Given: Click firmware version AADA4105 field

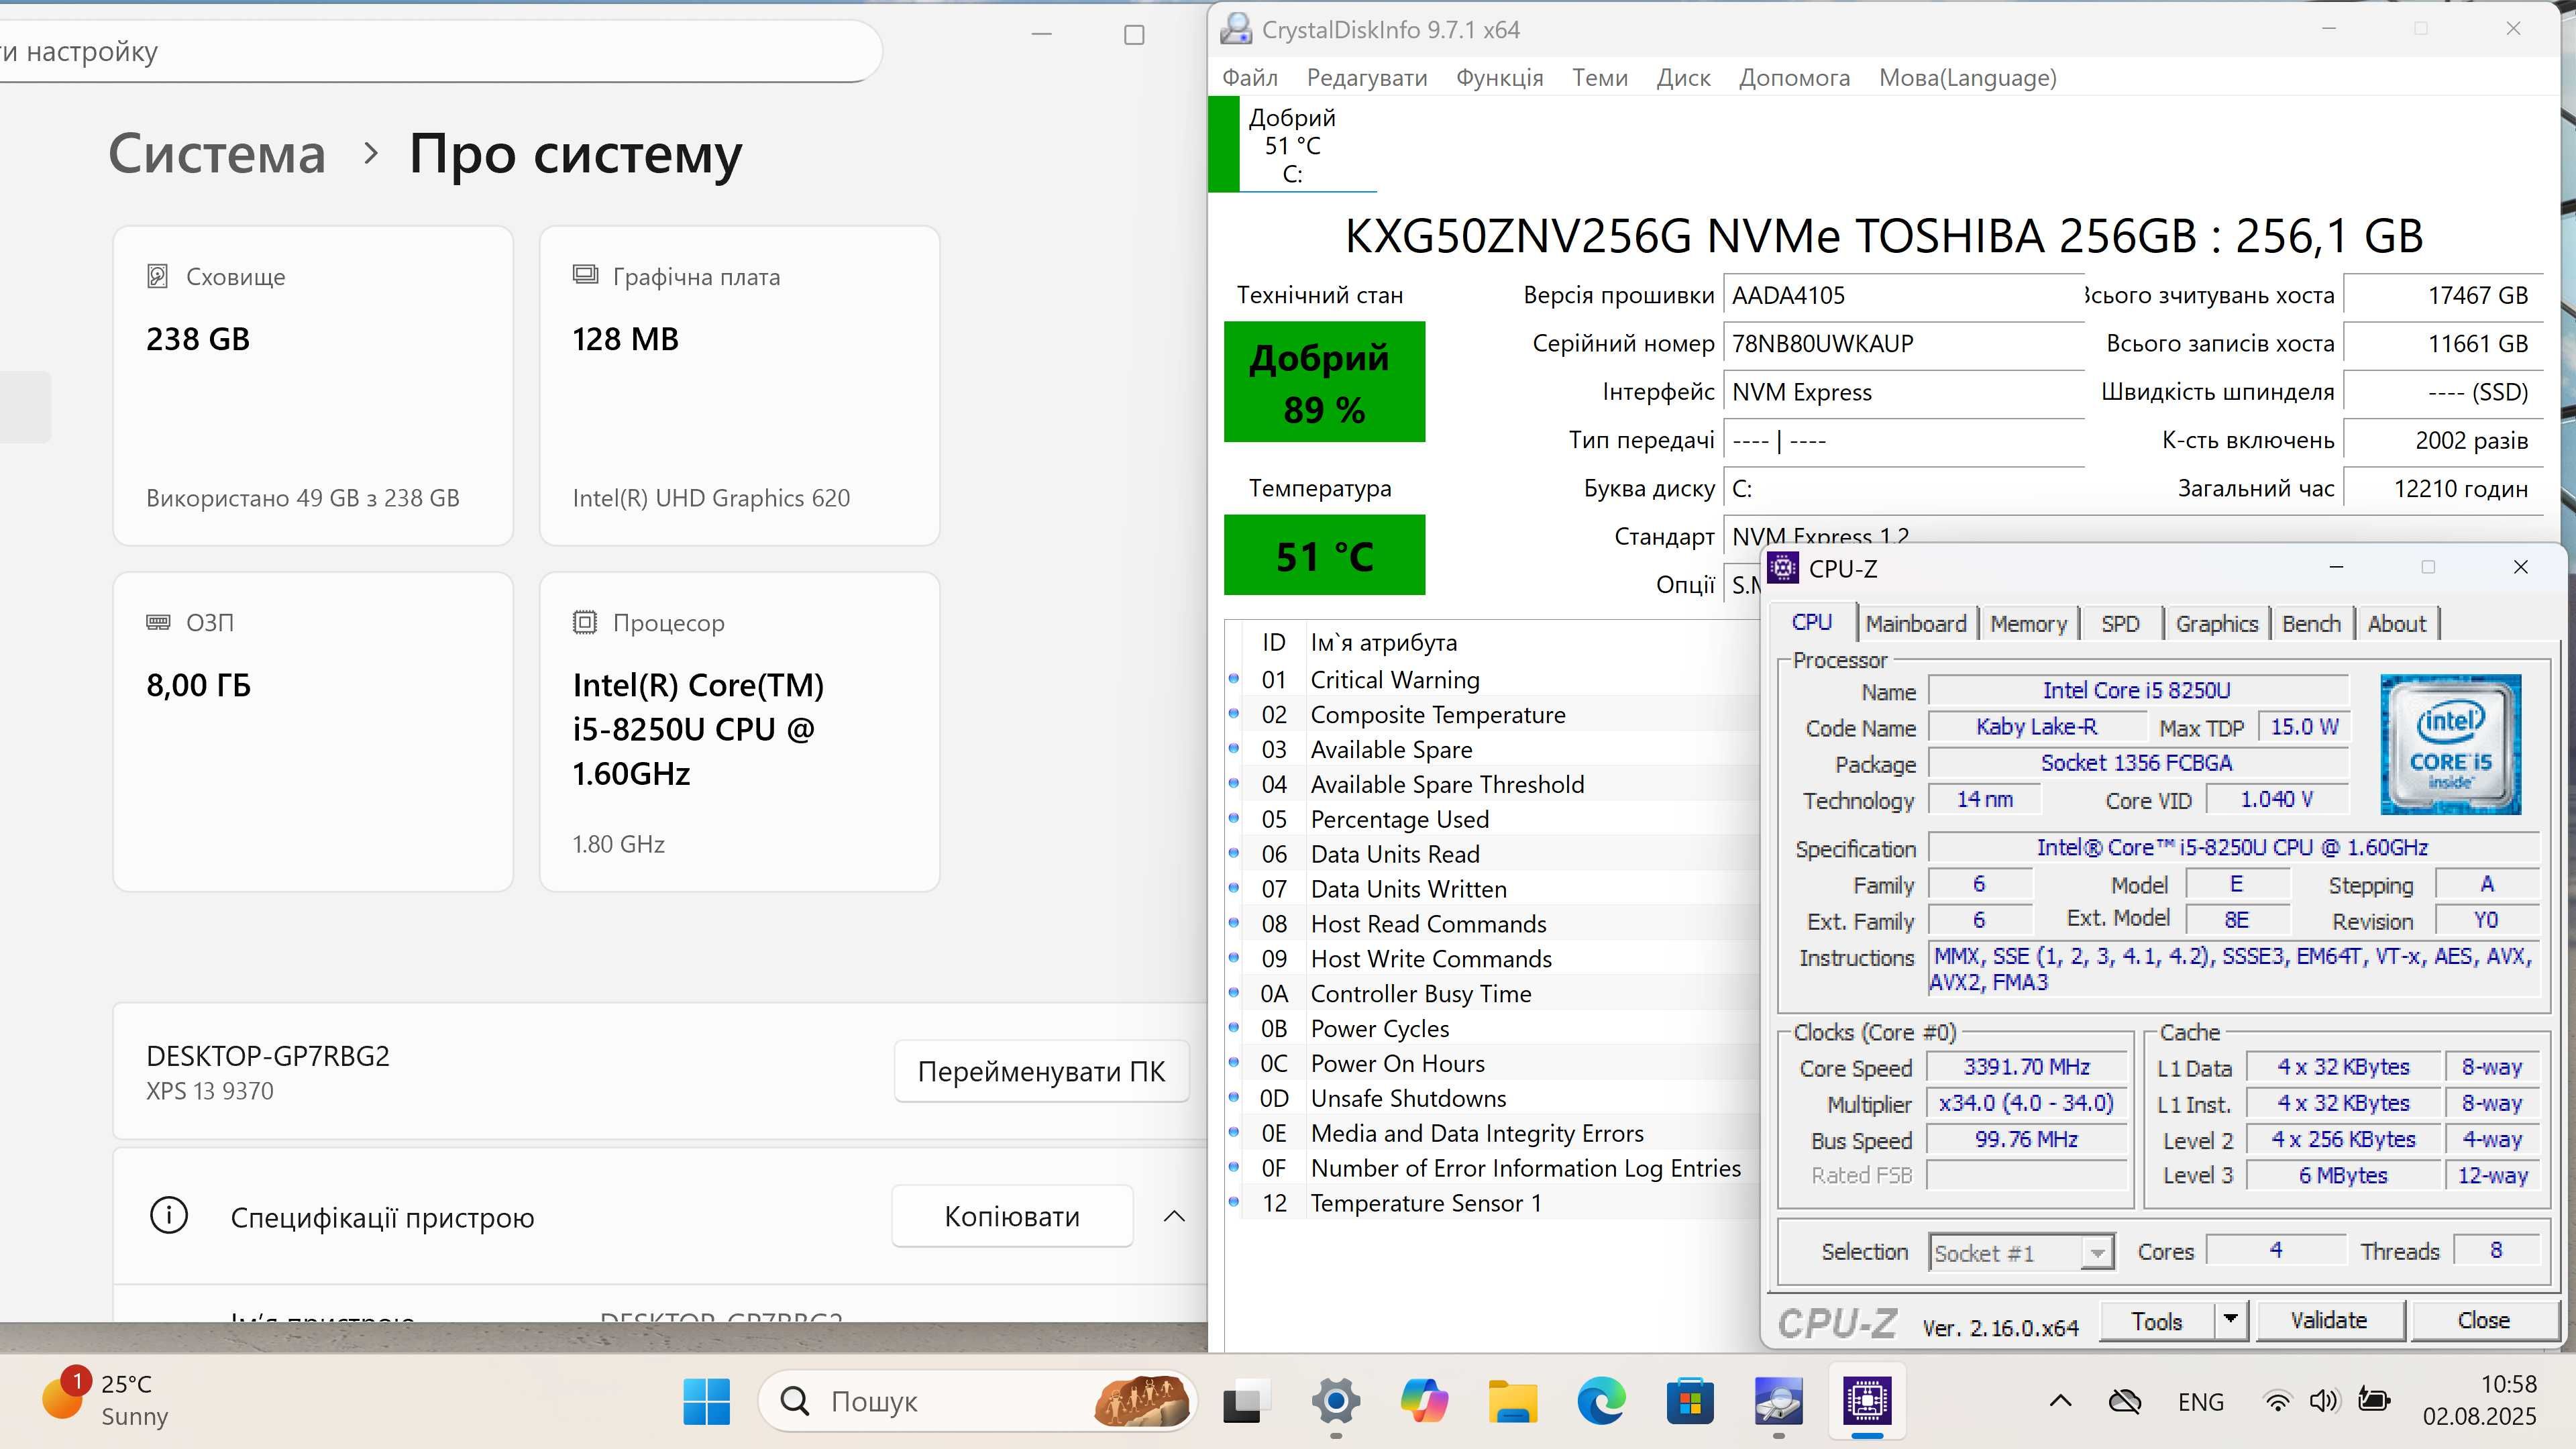Looking at the screenshot, I should coord(1904,295).
